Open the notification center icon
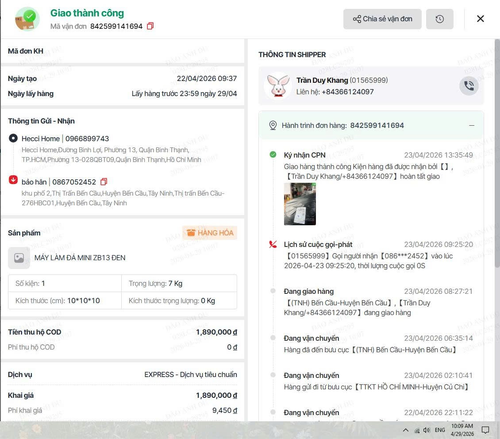This screenshot has height=439, width=500. (x=485, y=430)
